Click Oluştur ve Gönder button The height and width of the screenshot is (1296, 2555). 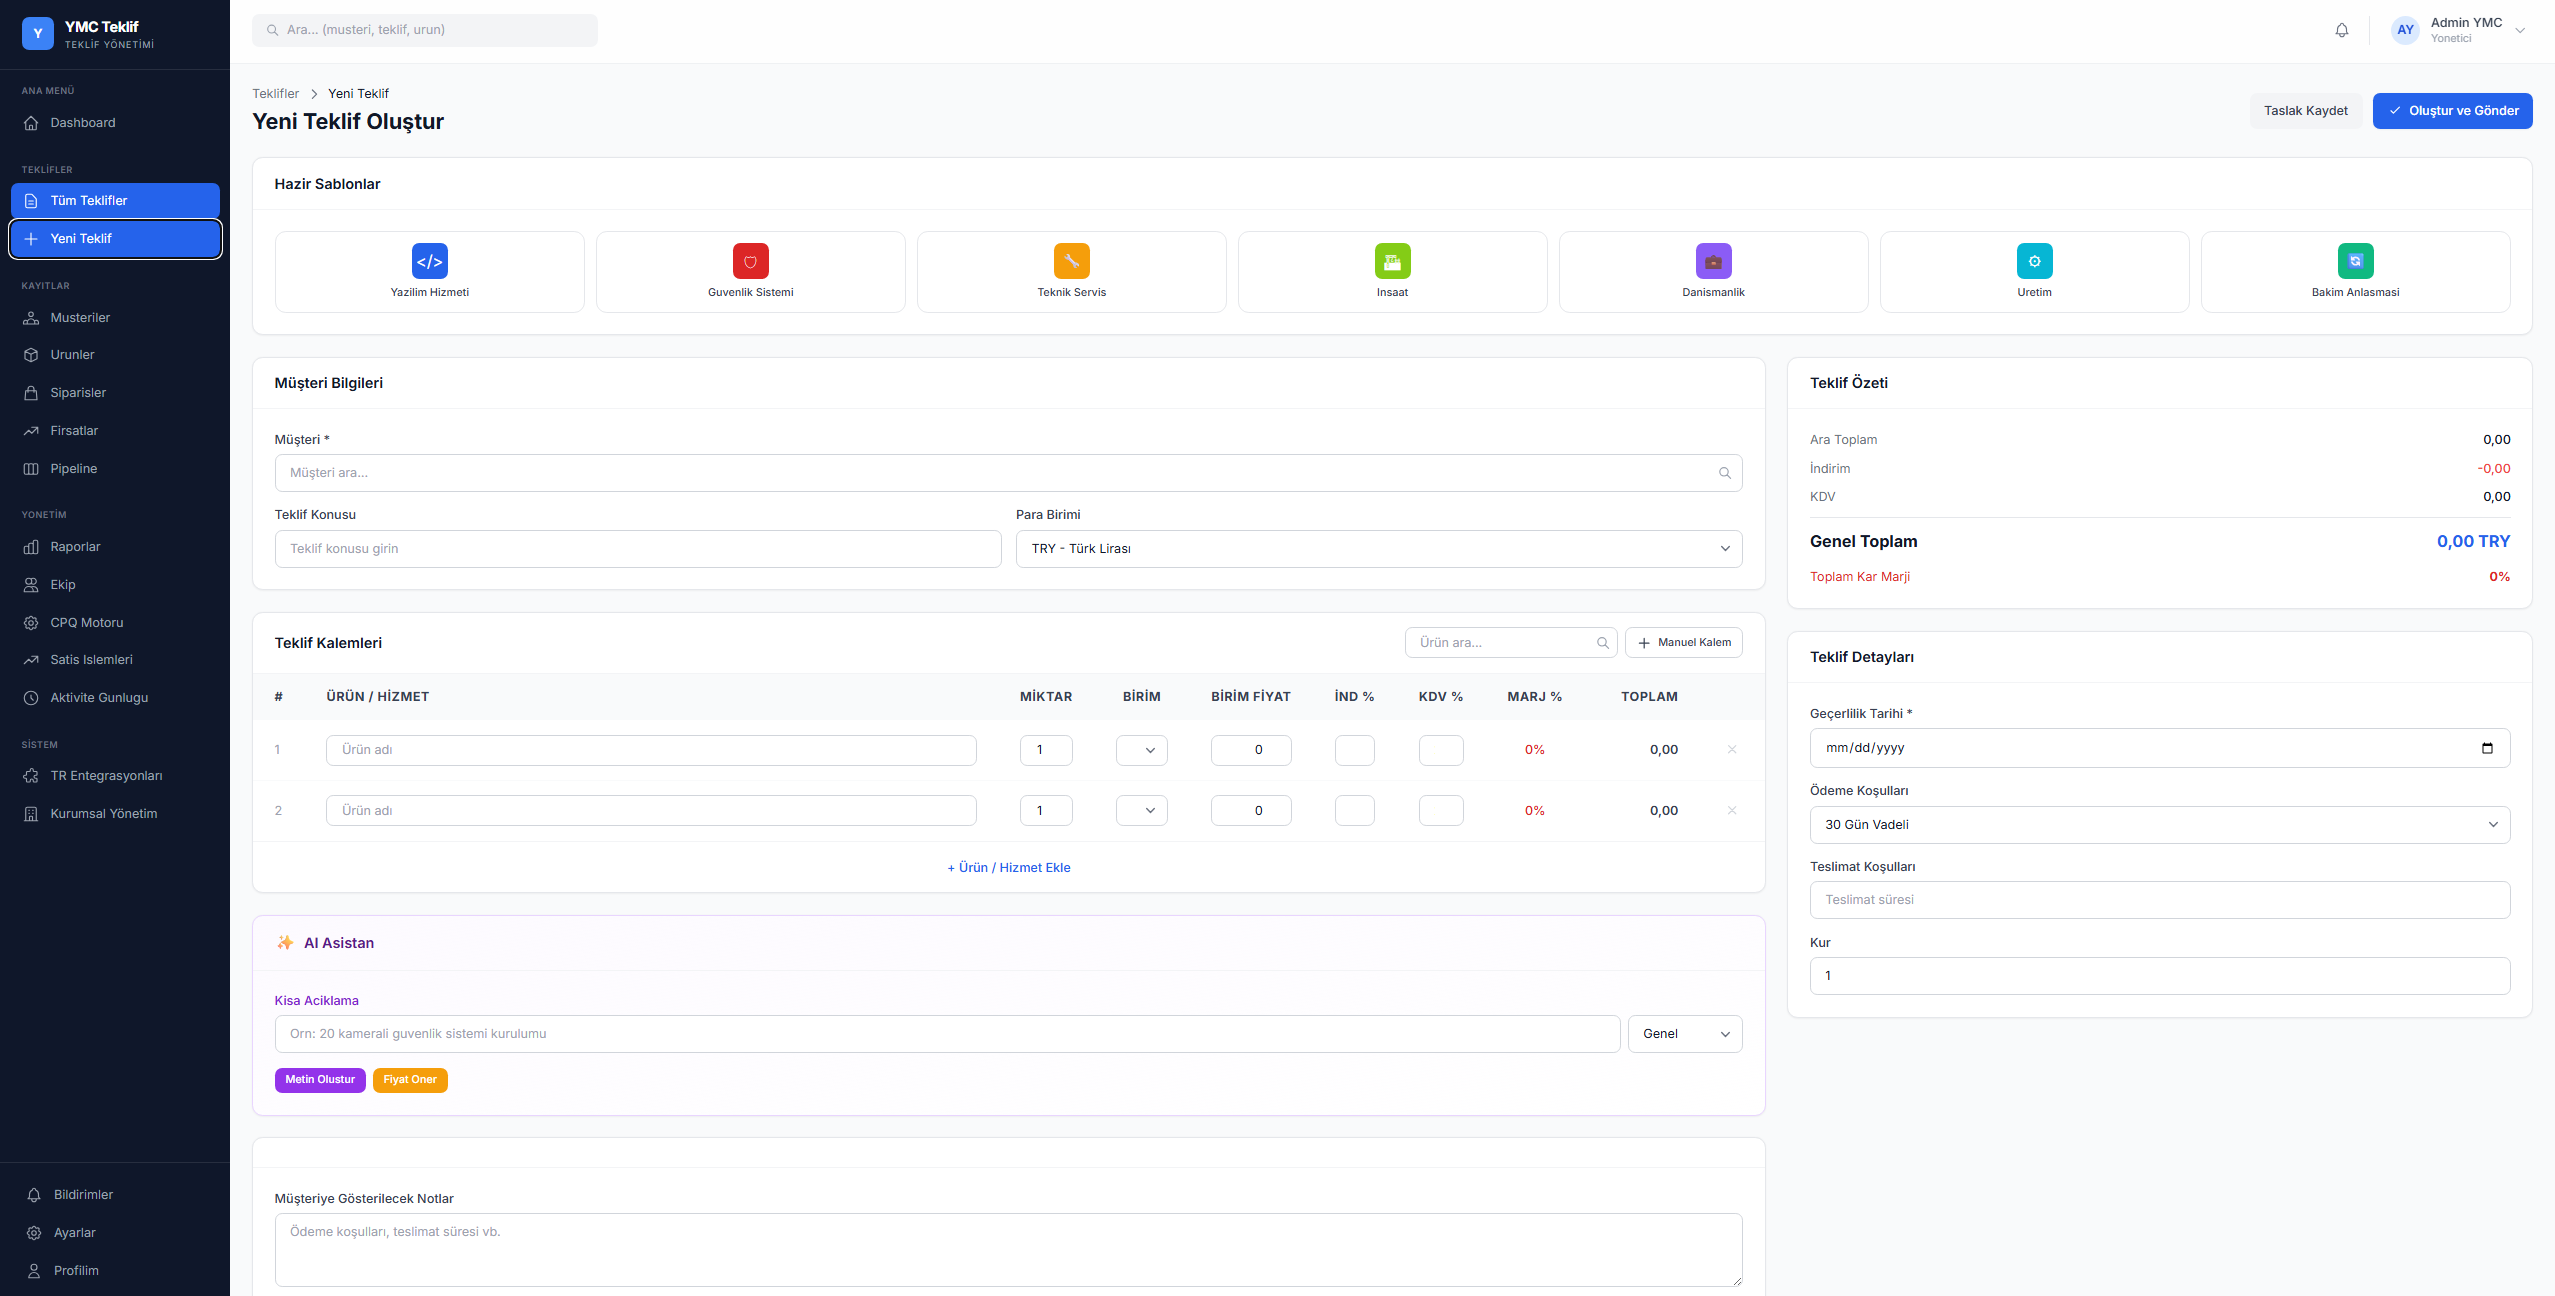pos(2453,111)
